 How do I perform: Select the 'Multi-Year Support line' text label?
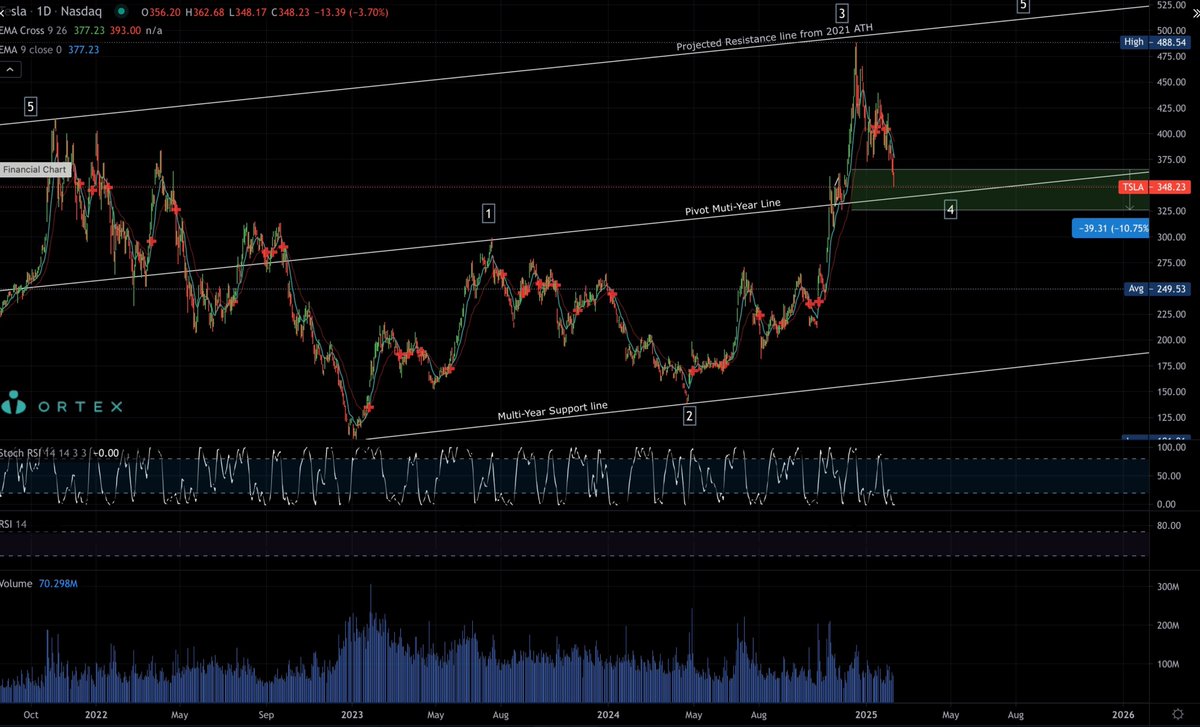[x=553, y=411]
